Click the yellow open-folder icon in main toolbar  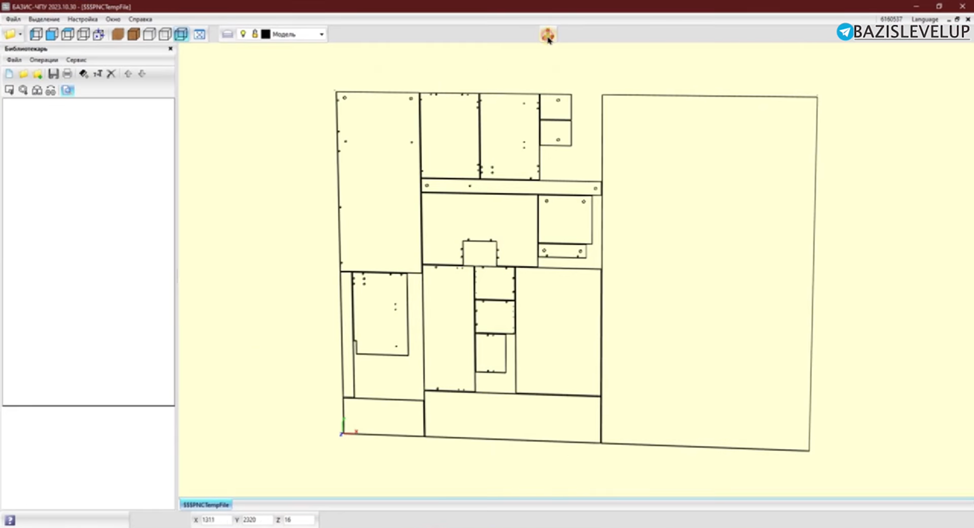9,34
